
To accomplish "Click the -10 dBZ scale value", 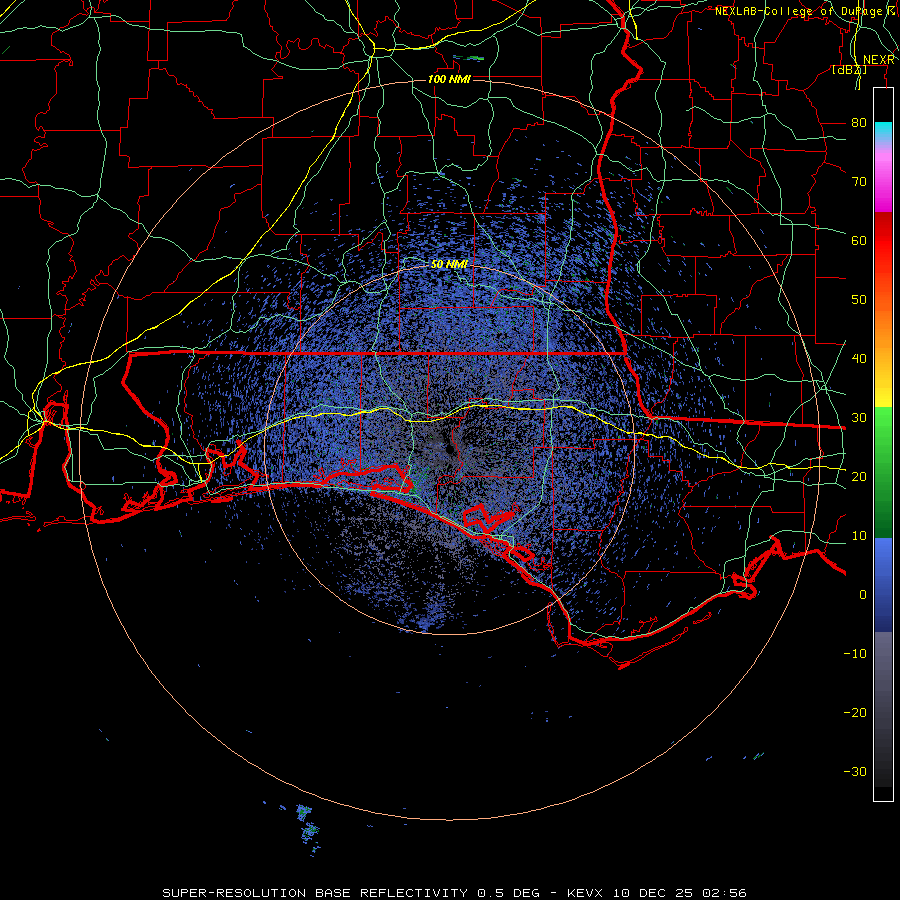I will click(x=855, y=653).
